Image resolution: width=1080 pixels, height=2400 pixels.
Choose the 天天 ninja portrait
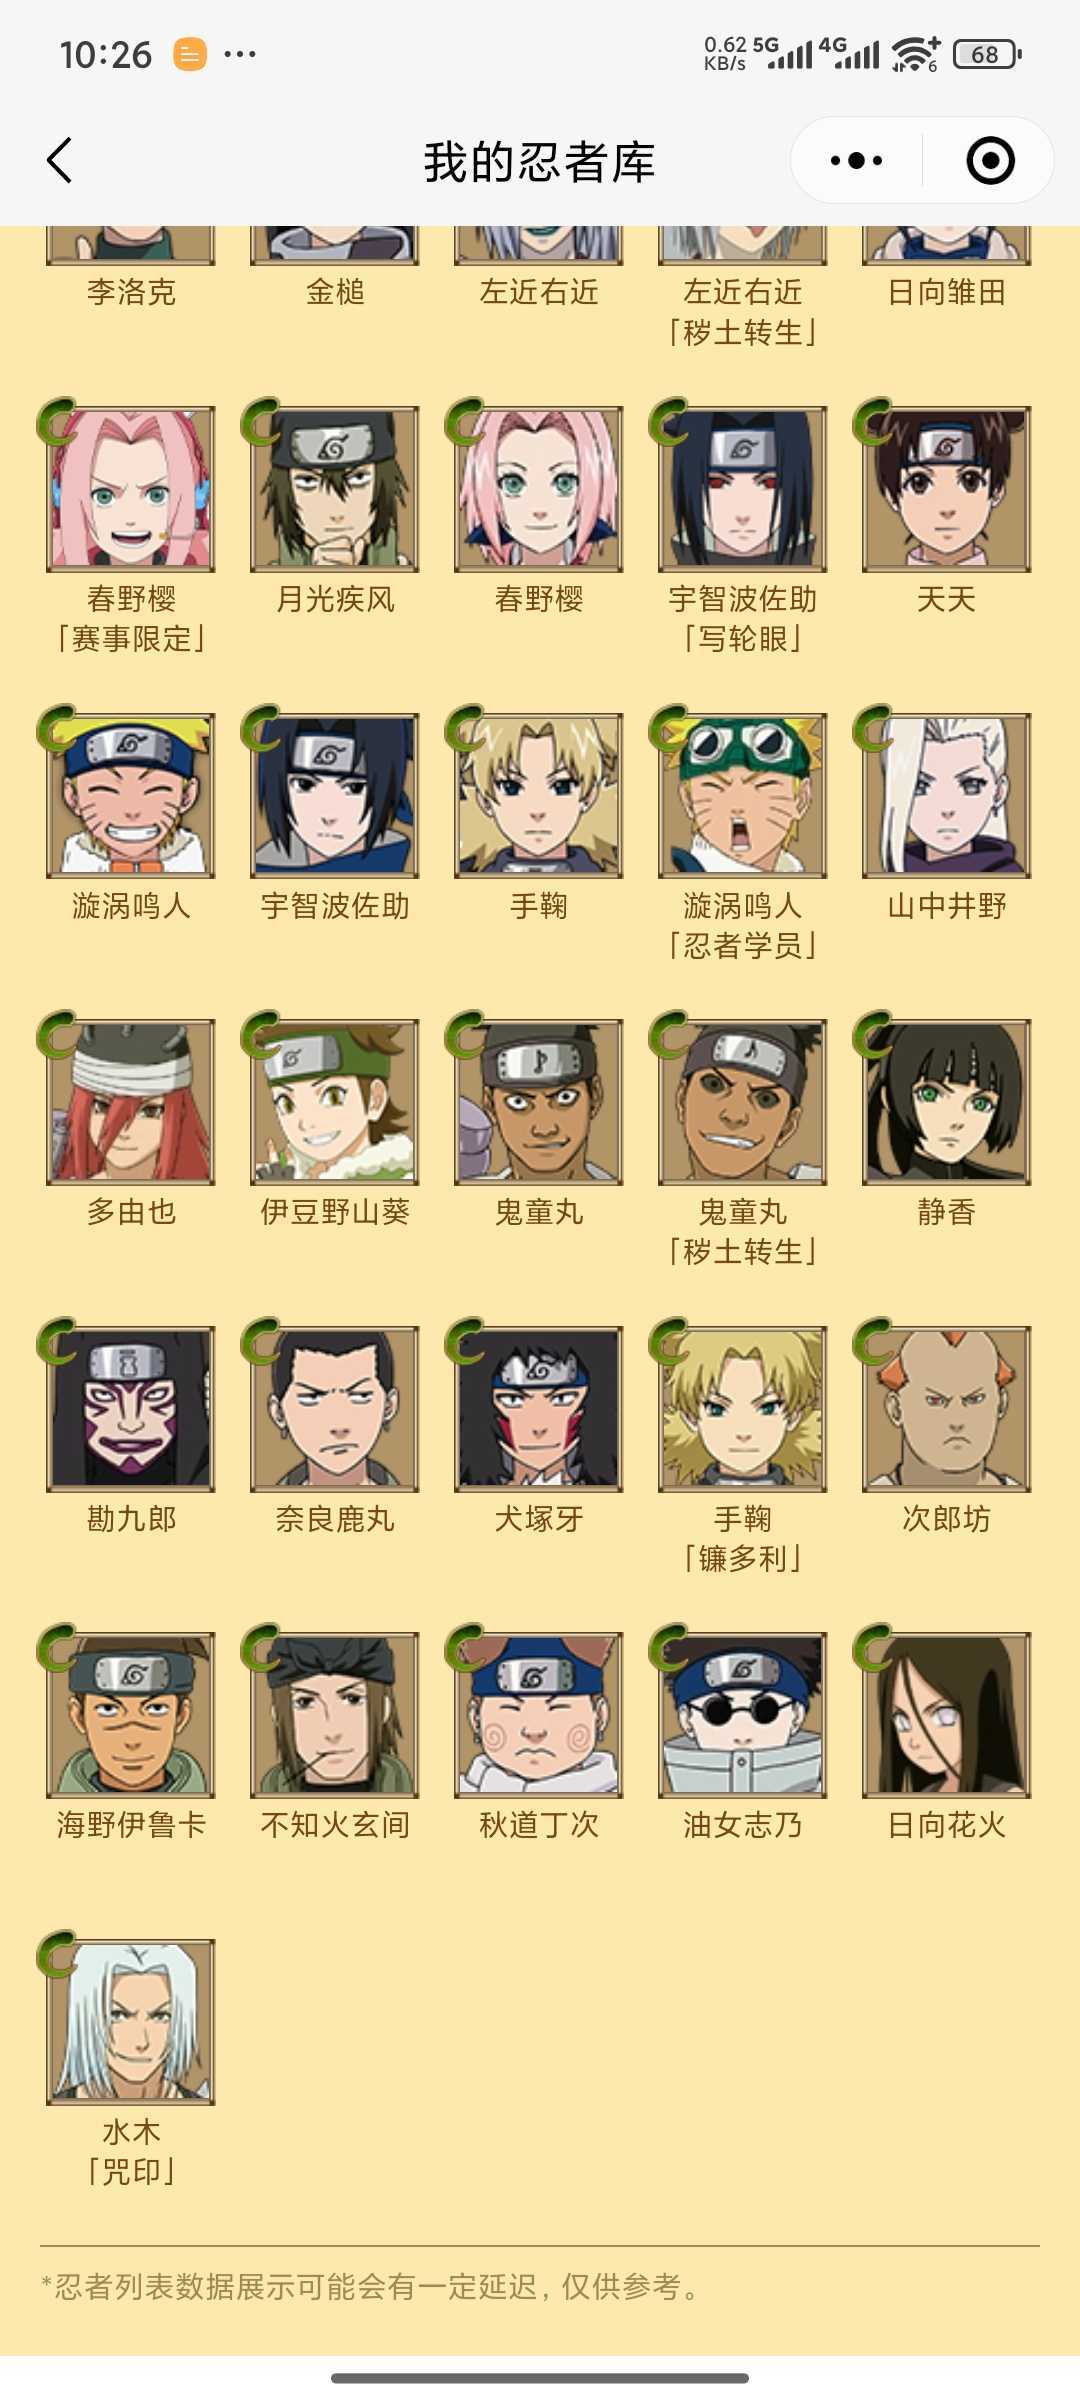947,489
